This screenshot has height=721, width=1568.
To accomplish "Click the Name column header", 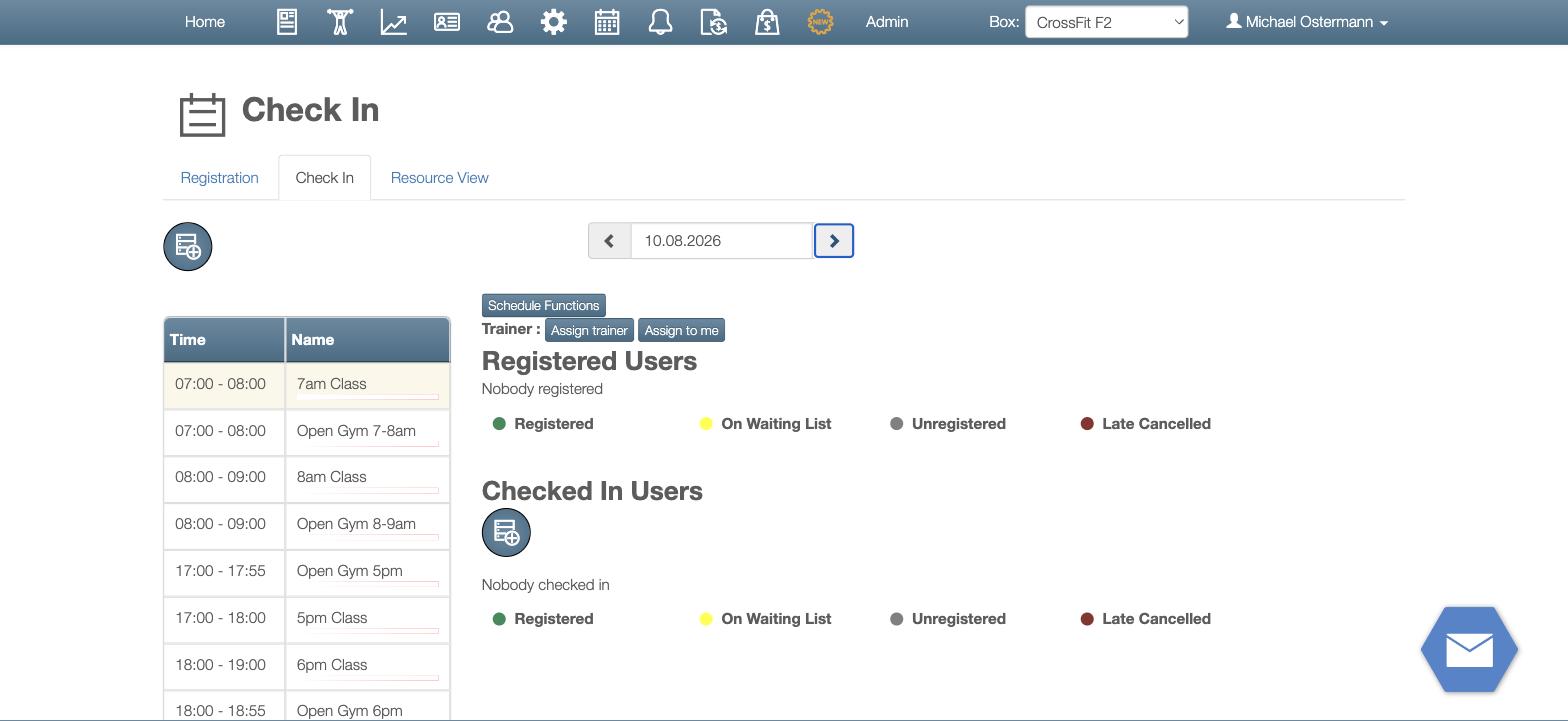I will pos(368,340).
